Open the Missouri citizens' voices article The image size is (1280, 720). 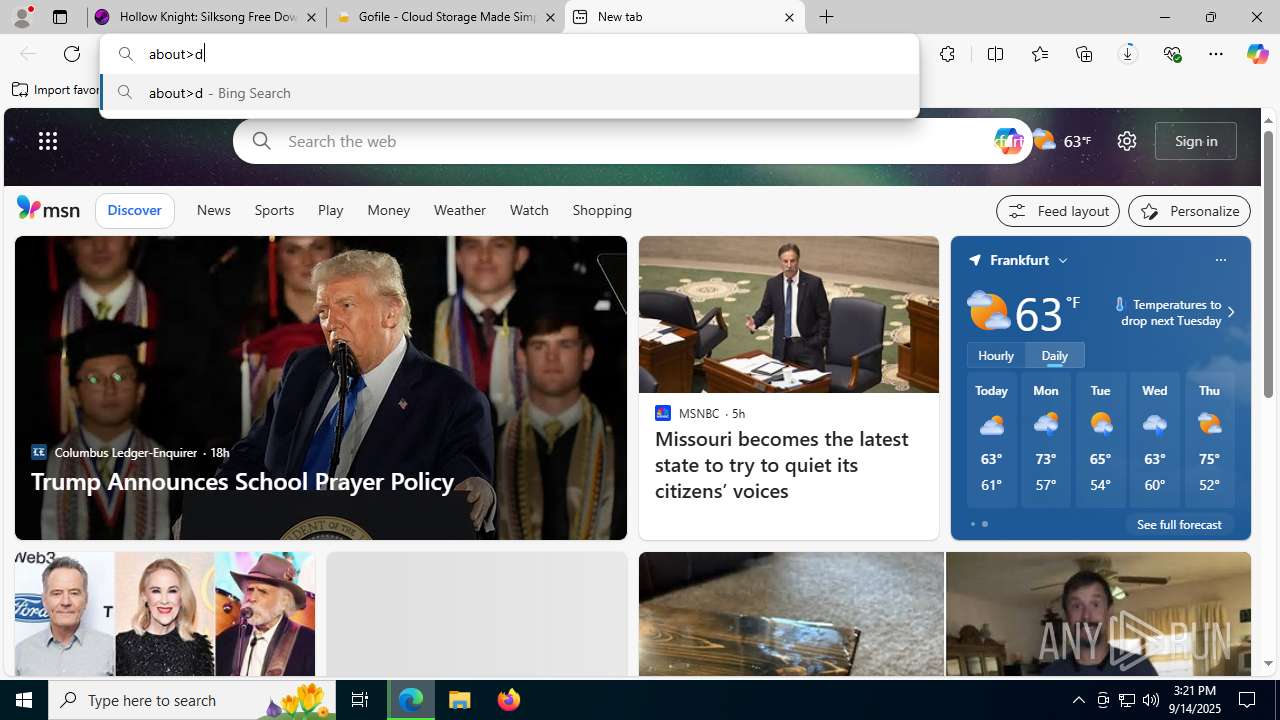782,464
